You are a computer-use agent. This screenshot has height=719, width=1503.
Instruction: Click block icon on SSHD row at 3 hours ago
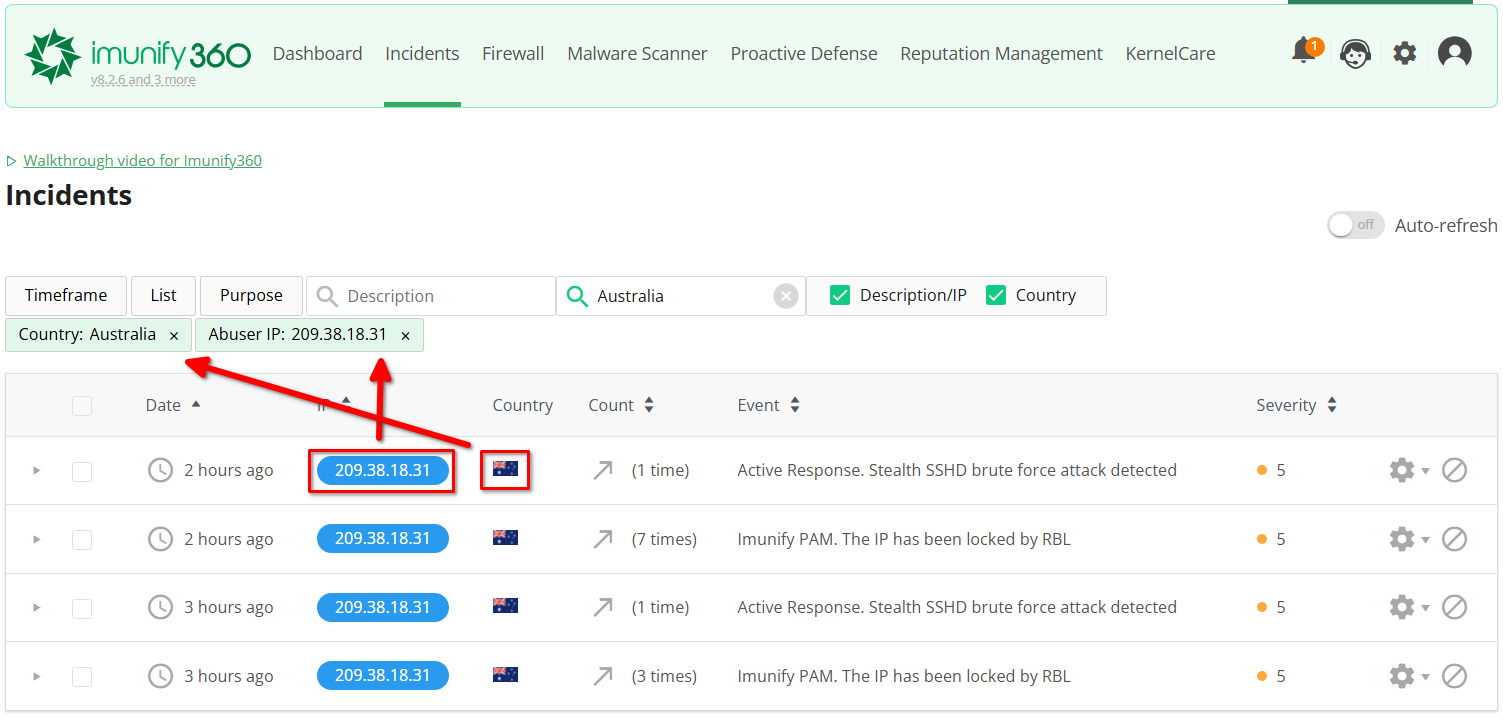click(1455, 607)
